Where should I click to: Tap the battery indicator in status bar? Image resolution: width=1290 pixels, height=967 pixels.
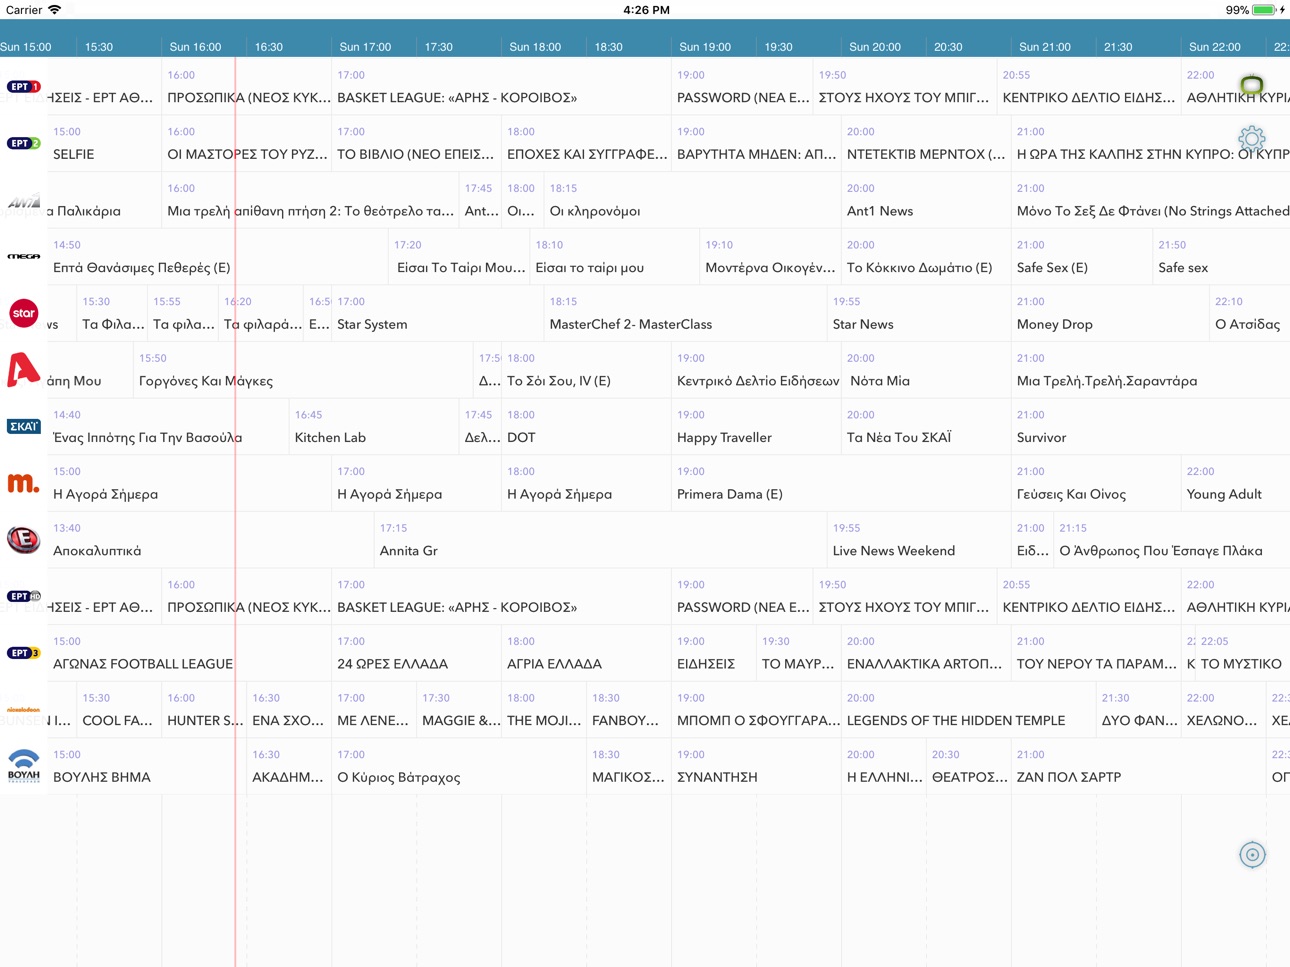coord(1266,10)
